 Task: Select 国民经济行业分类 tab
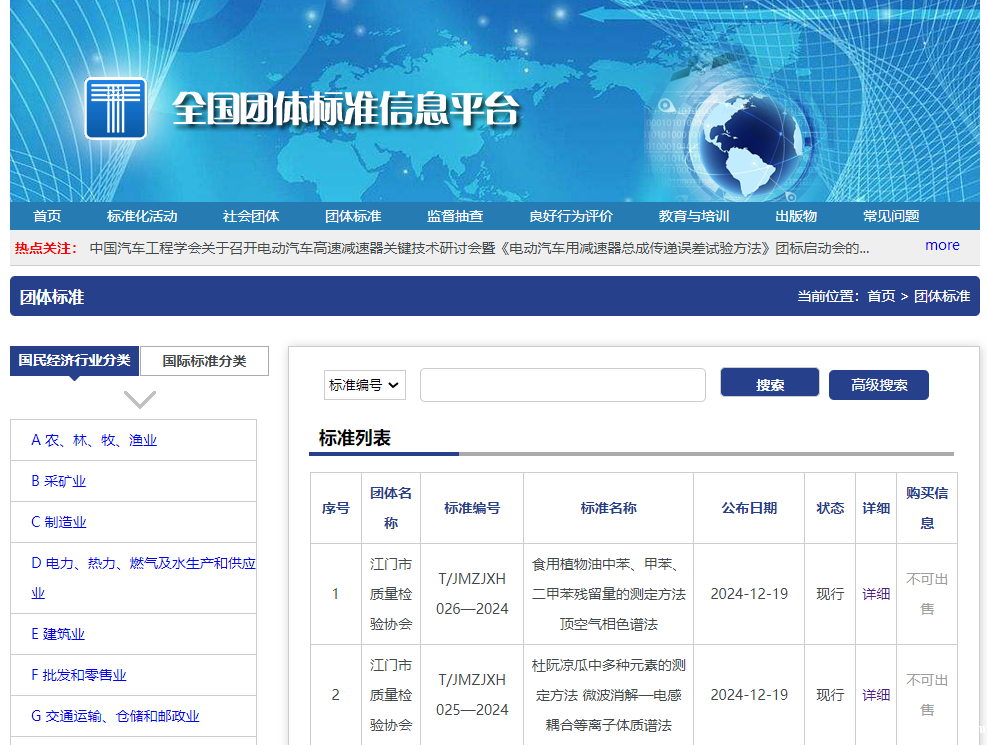pos(75,361)
